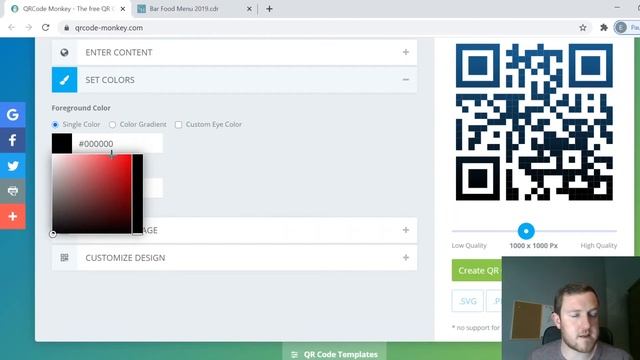Click the Low Quality label
640x360 pixels.
click(469, 245)
